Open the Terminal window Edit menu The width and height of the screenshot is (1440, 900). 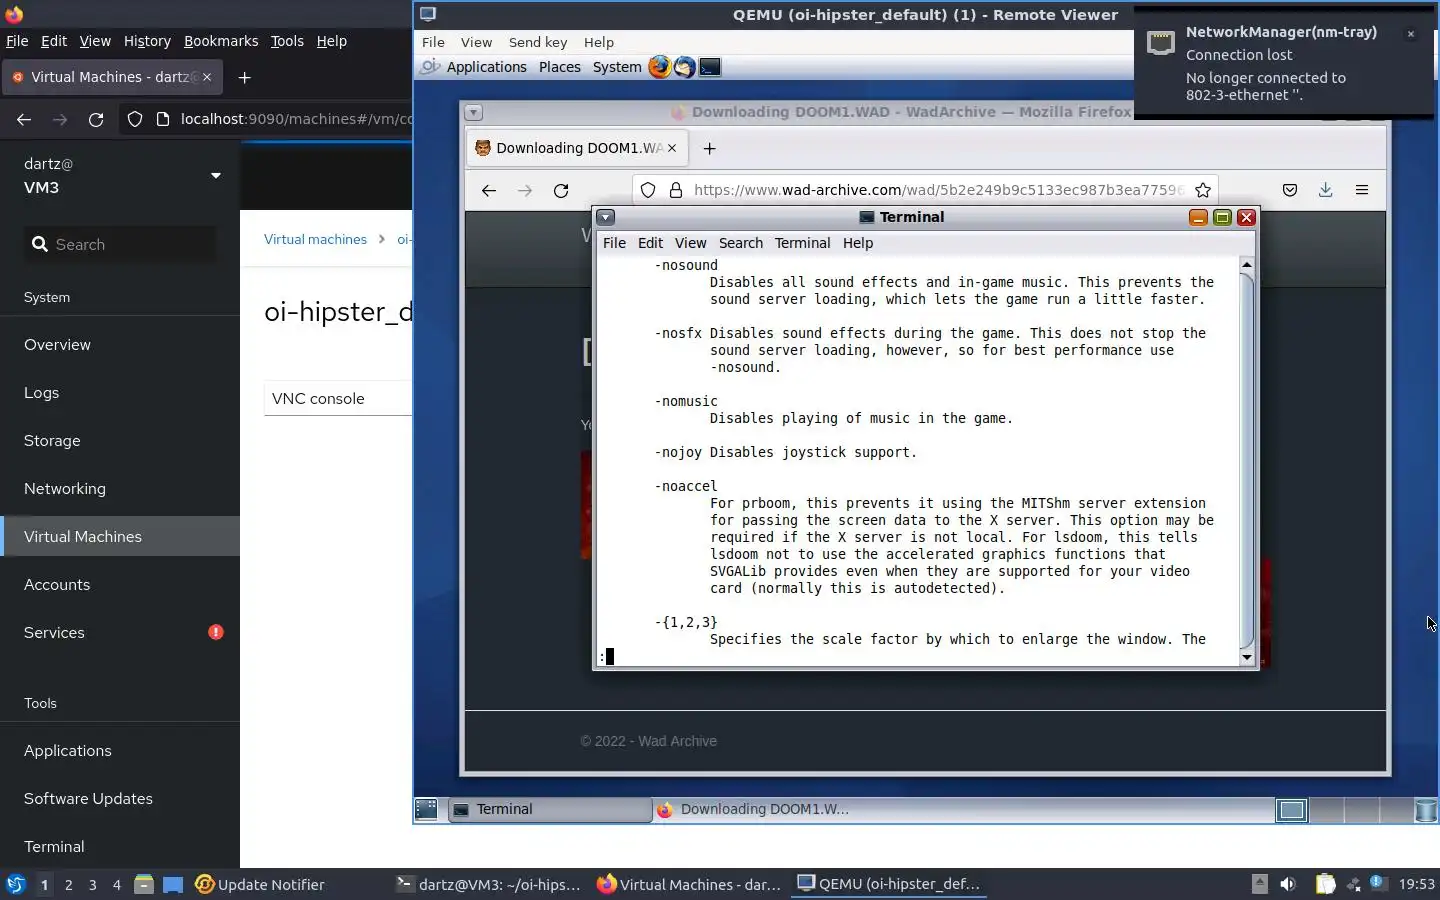pyautogui.click(x=650, y=243)
